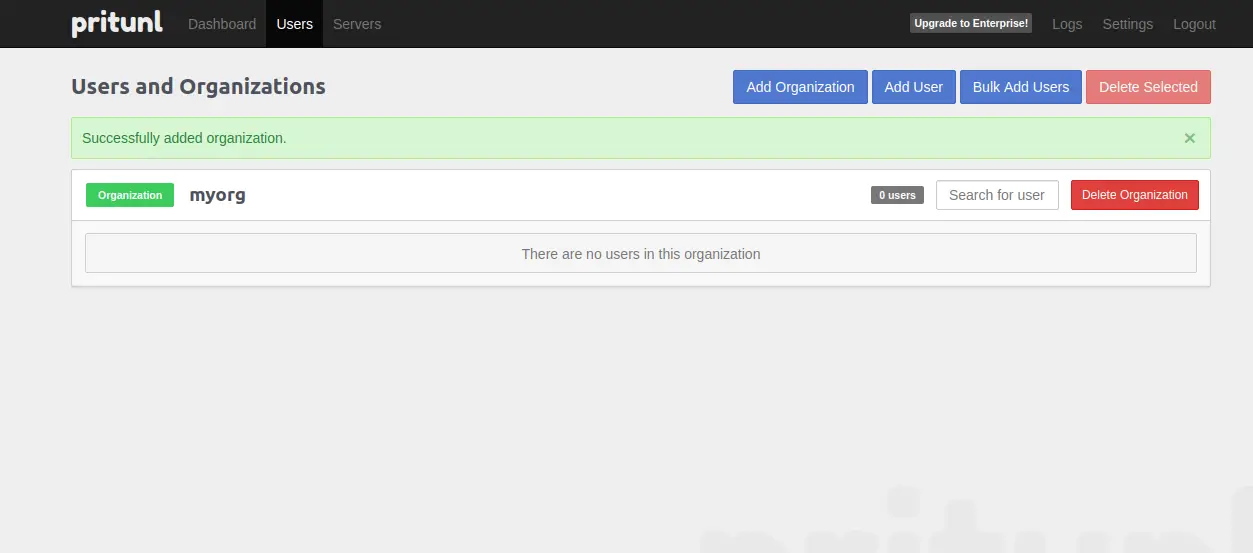The width and height of the screenshot is (1253, 553).
Task: Click the pritunl logo
Action: tap(117, 23)
